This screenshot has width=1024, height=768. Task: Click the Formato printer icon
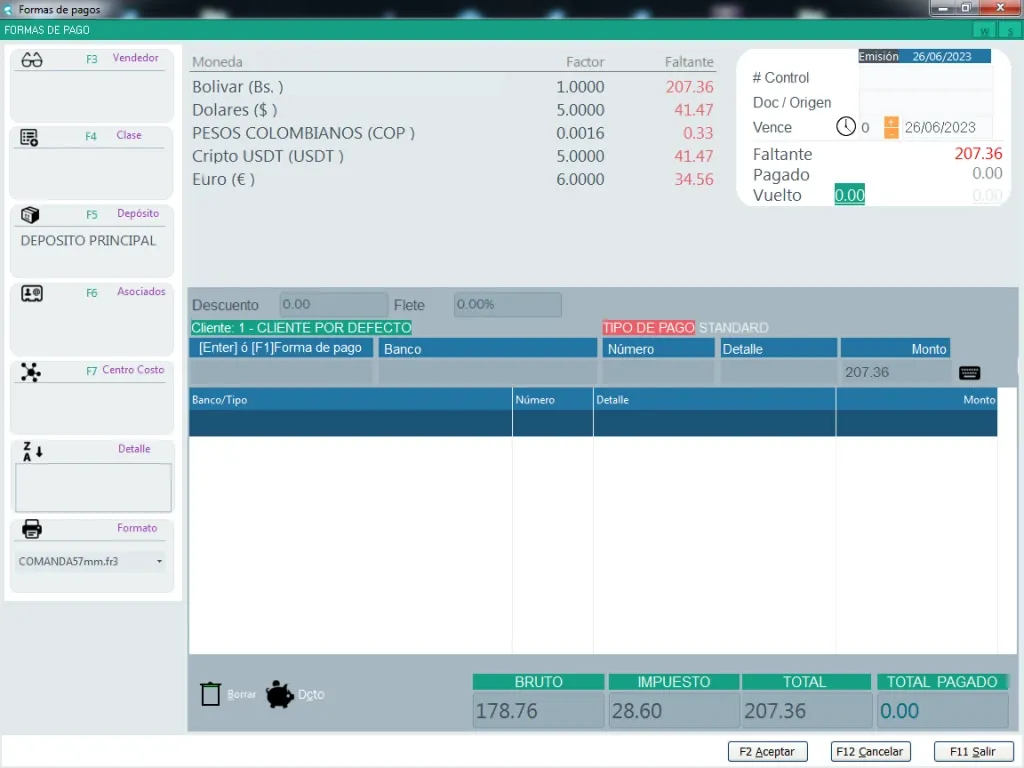(x=32, y=529)
